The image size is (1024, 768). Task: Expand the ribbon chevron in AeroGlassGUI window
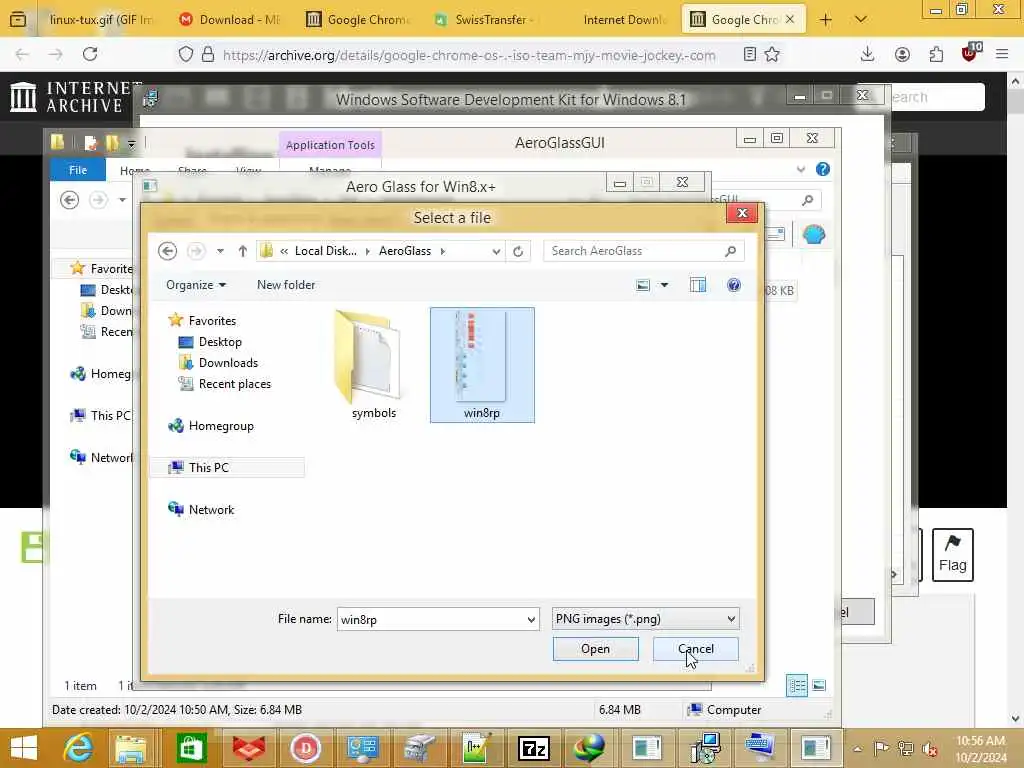[801, 170]
